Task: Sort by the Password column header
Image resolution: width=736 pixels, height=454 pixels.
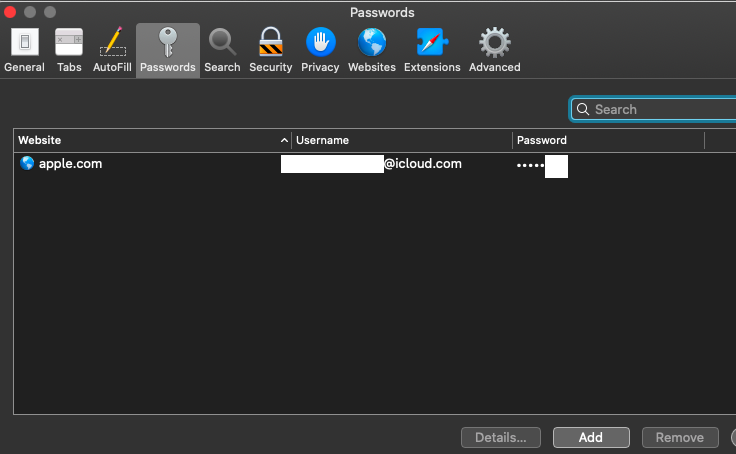Action: pos(608,140)
